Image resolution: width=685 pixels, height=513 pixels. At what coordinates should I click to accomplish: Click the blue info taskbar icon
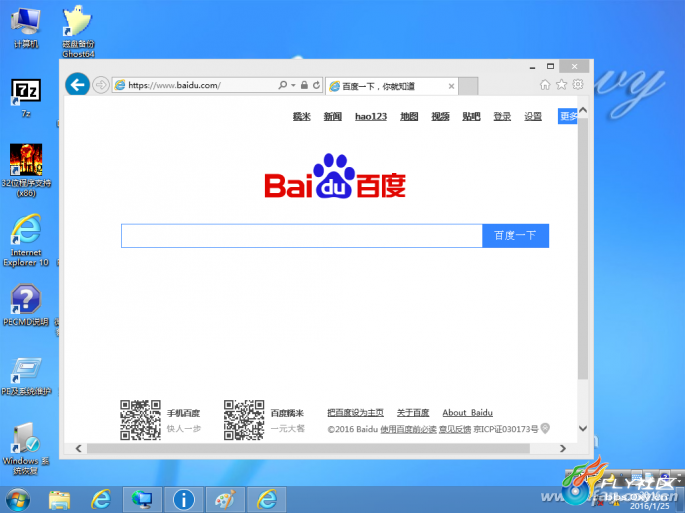(183, 499)
